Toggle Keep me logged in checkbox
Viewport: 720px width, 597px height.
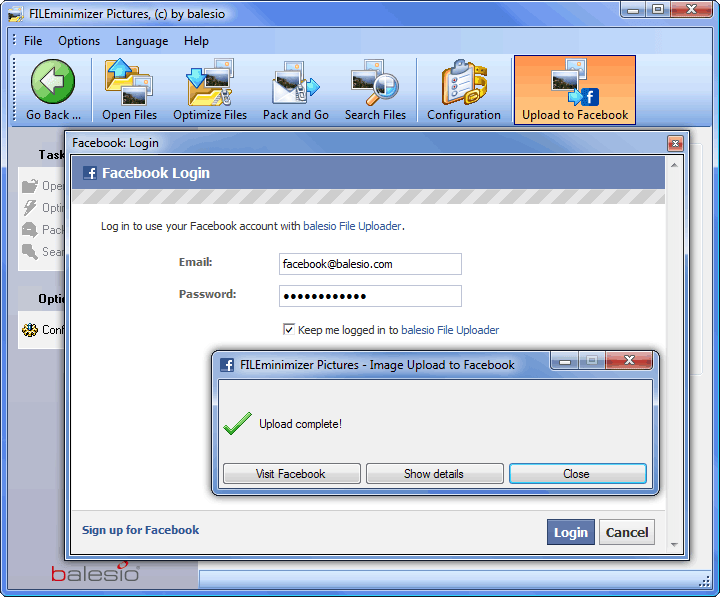(289, 329)
